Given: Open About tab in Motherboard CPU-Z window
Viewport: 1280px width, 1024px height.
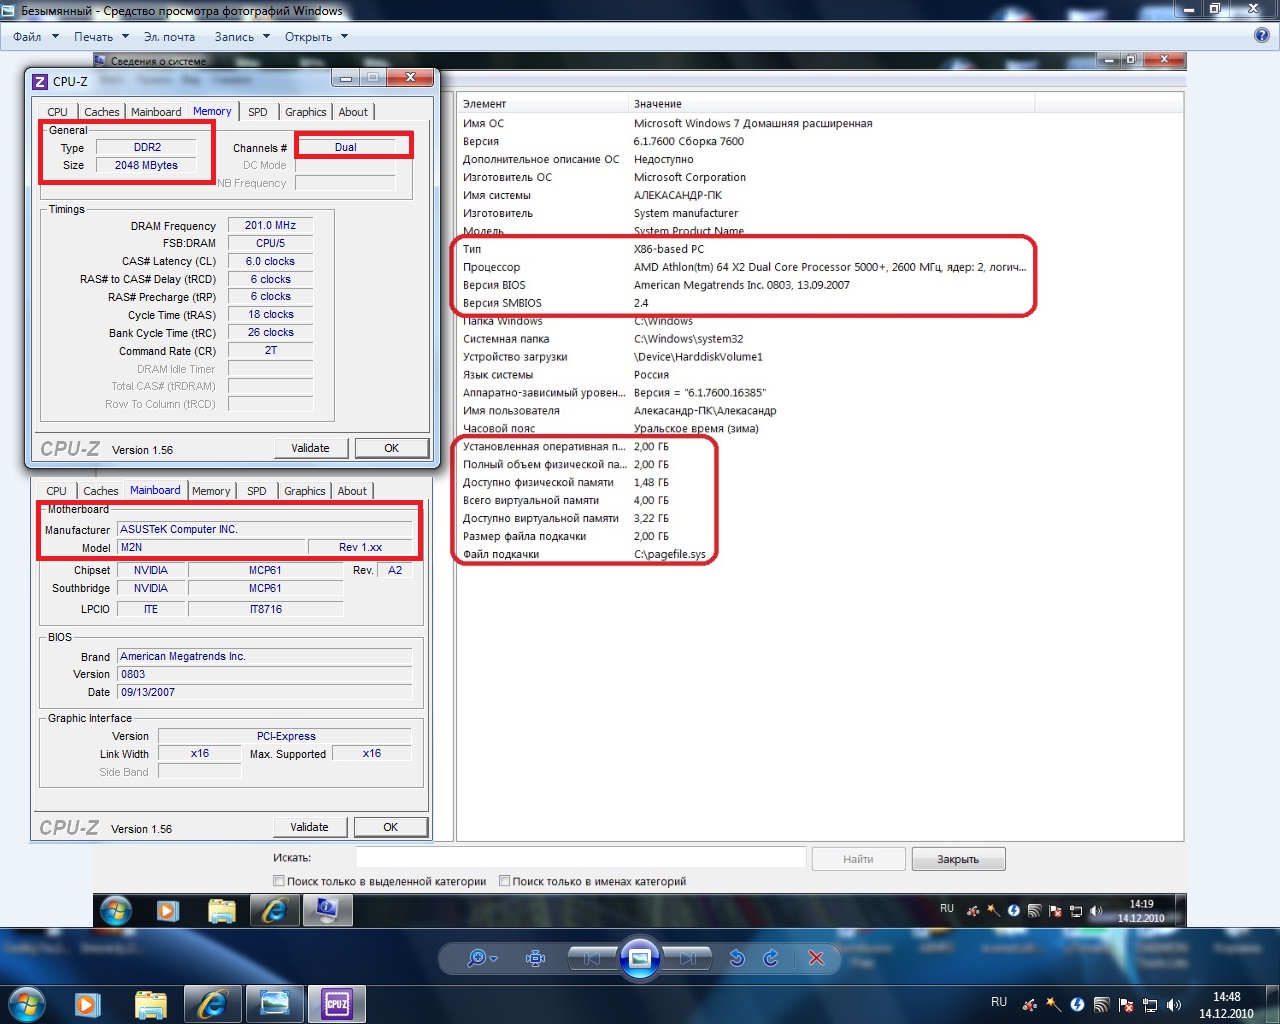Looking at the screenshot, I should [352, 491].
